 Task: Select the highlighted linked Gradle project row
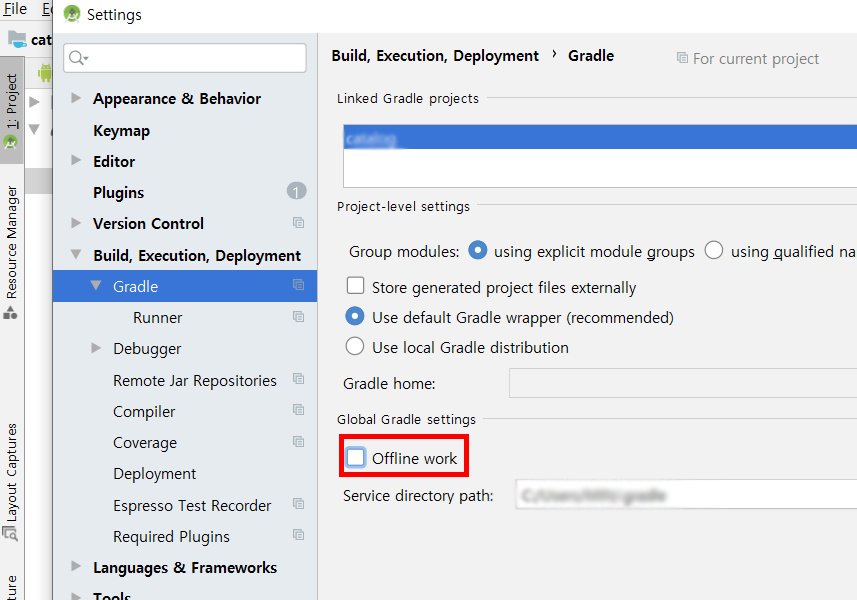tap(600, 137)
